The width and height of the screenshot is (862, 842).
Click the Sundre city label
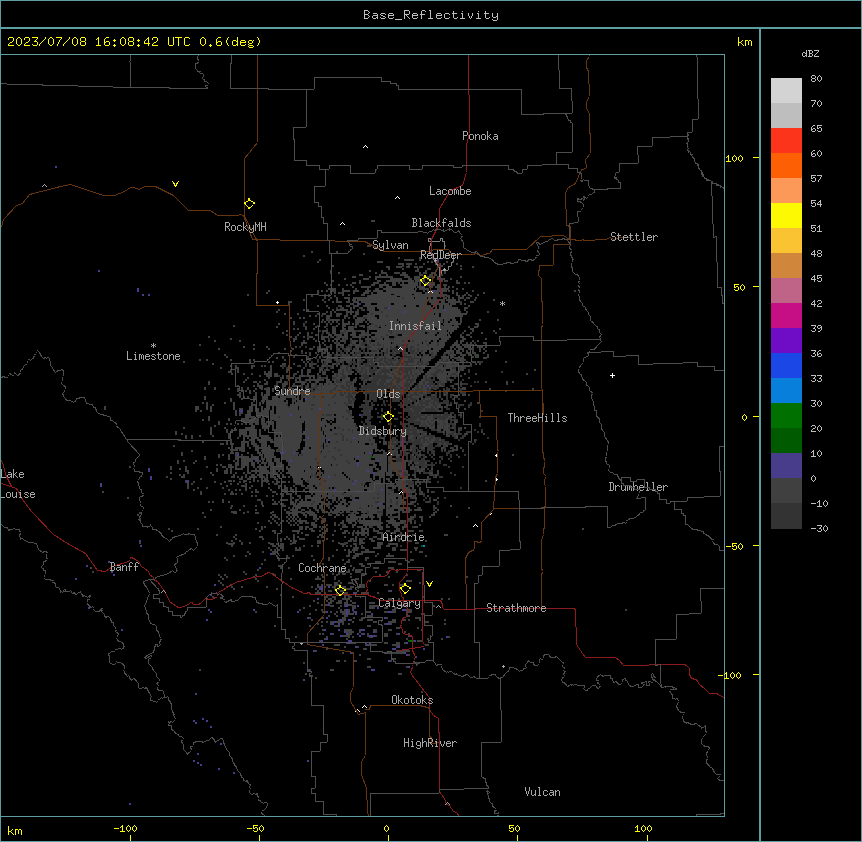click(x=292, y=391)
